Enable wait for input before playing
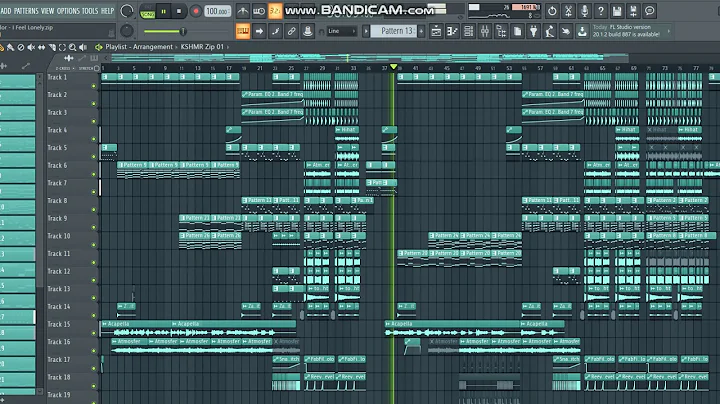Image resolution: width=720 pixels, height=404 pixels. (259, 11)
